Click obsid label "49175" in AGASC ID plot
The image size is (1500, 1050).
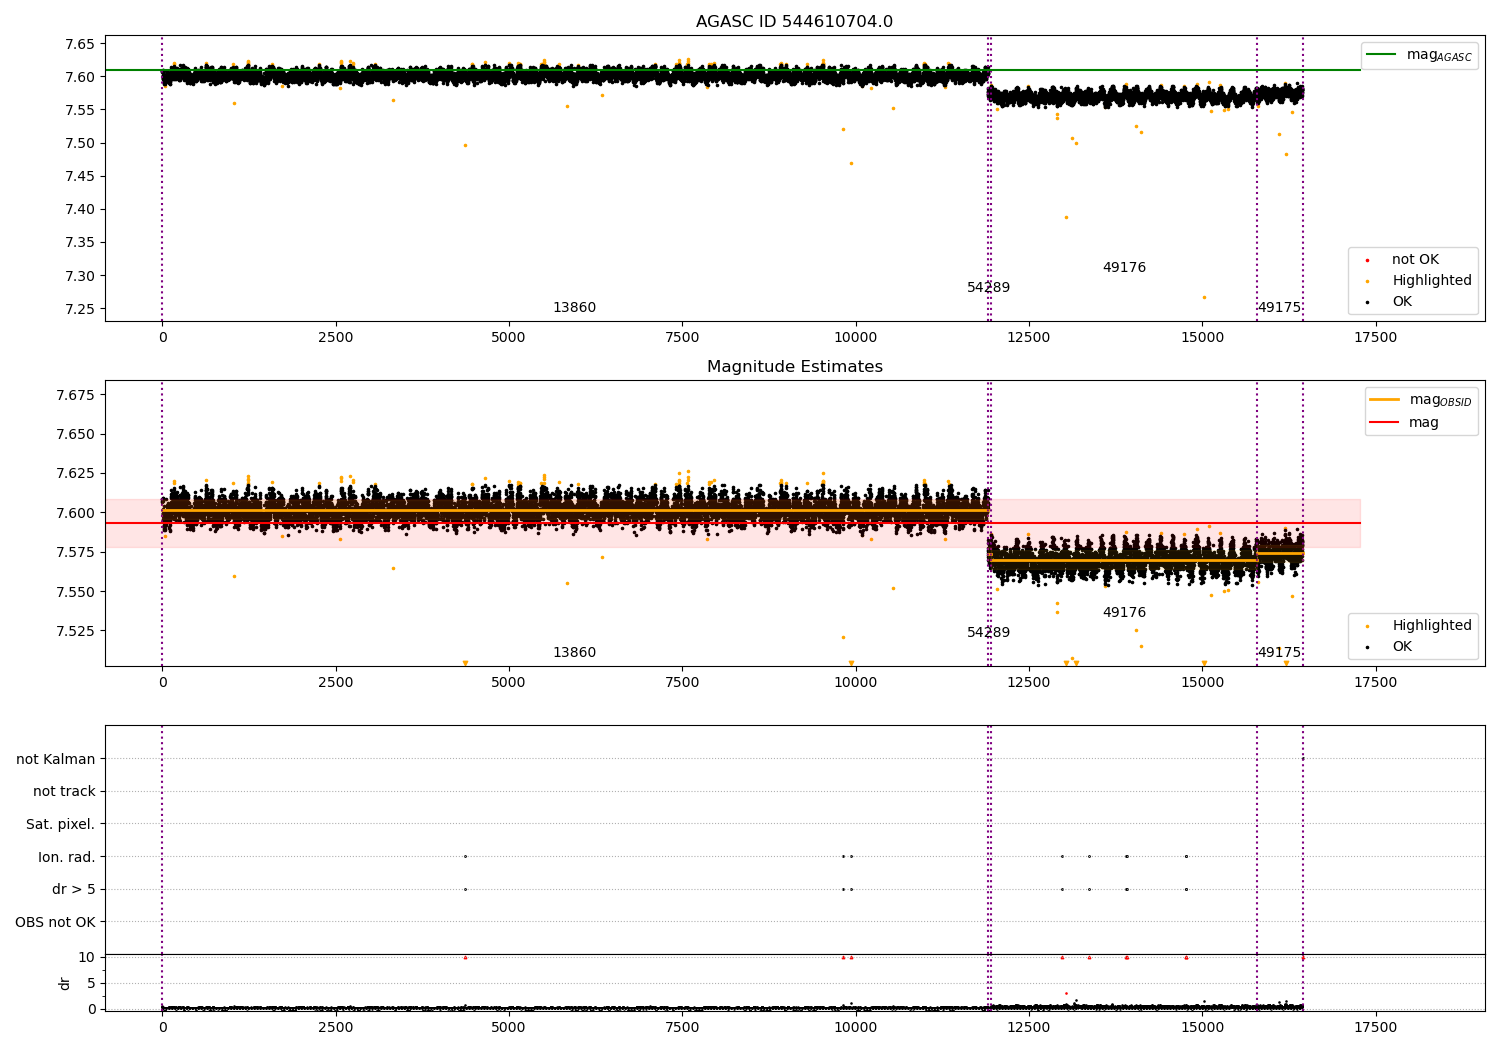point(1279,308)
